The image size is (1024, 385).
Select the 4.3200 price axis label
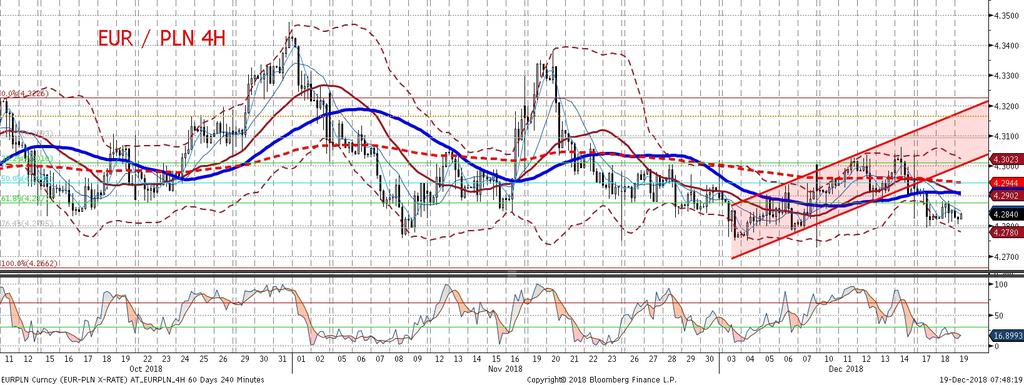click(x=1006, y=106)
